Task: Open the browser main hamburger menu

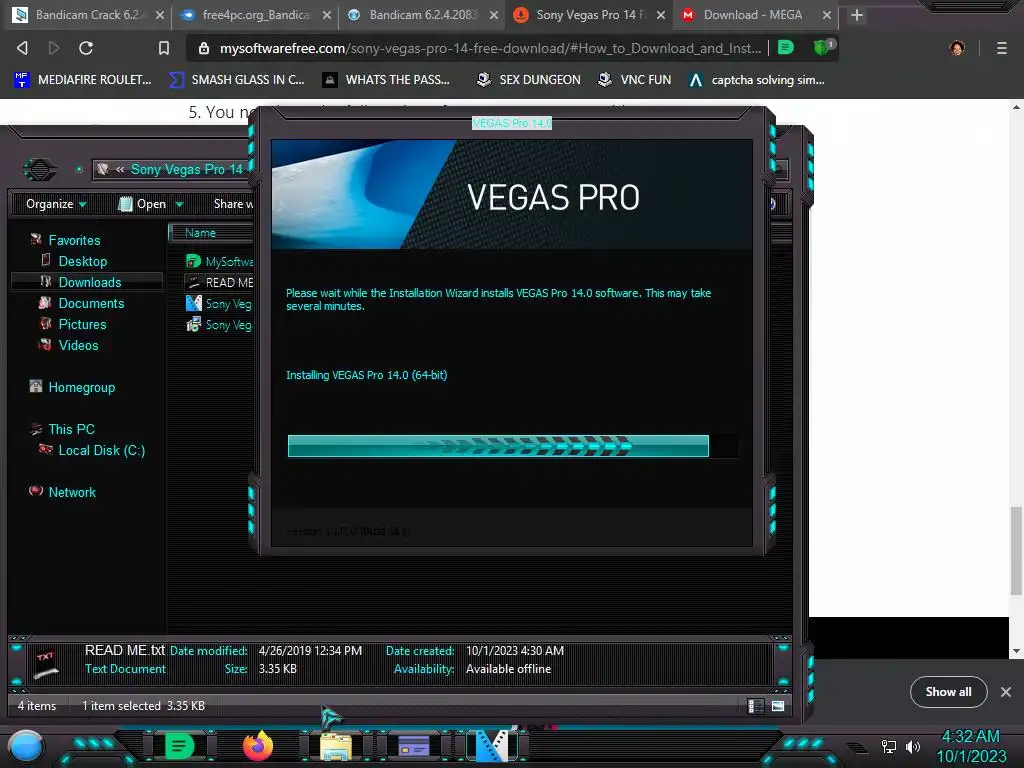Action: pos(1001,48)
